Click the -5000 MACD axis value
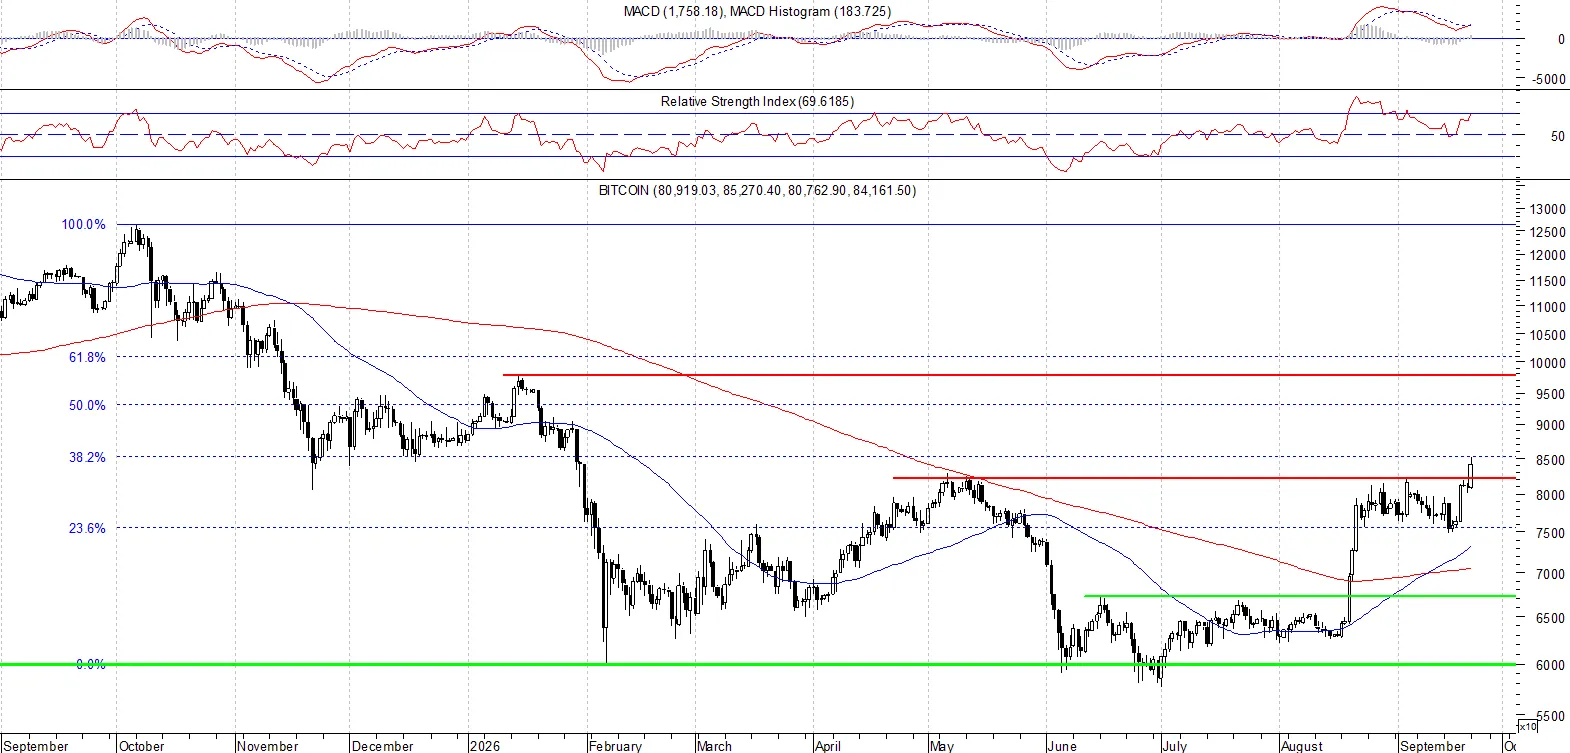Viewport: 1570px width, 753px height. point(1548,79)
